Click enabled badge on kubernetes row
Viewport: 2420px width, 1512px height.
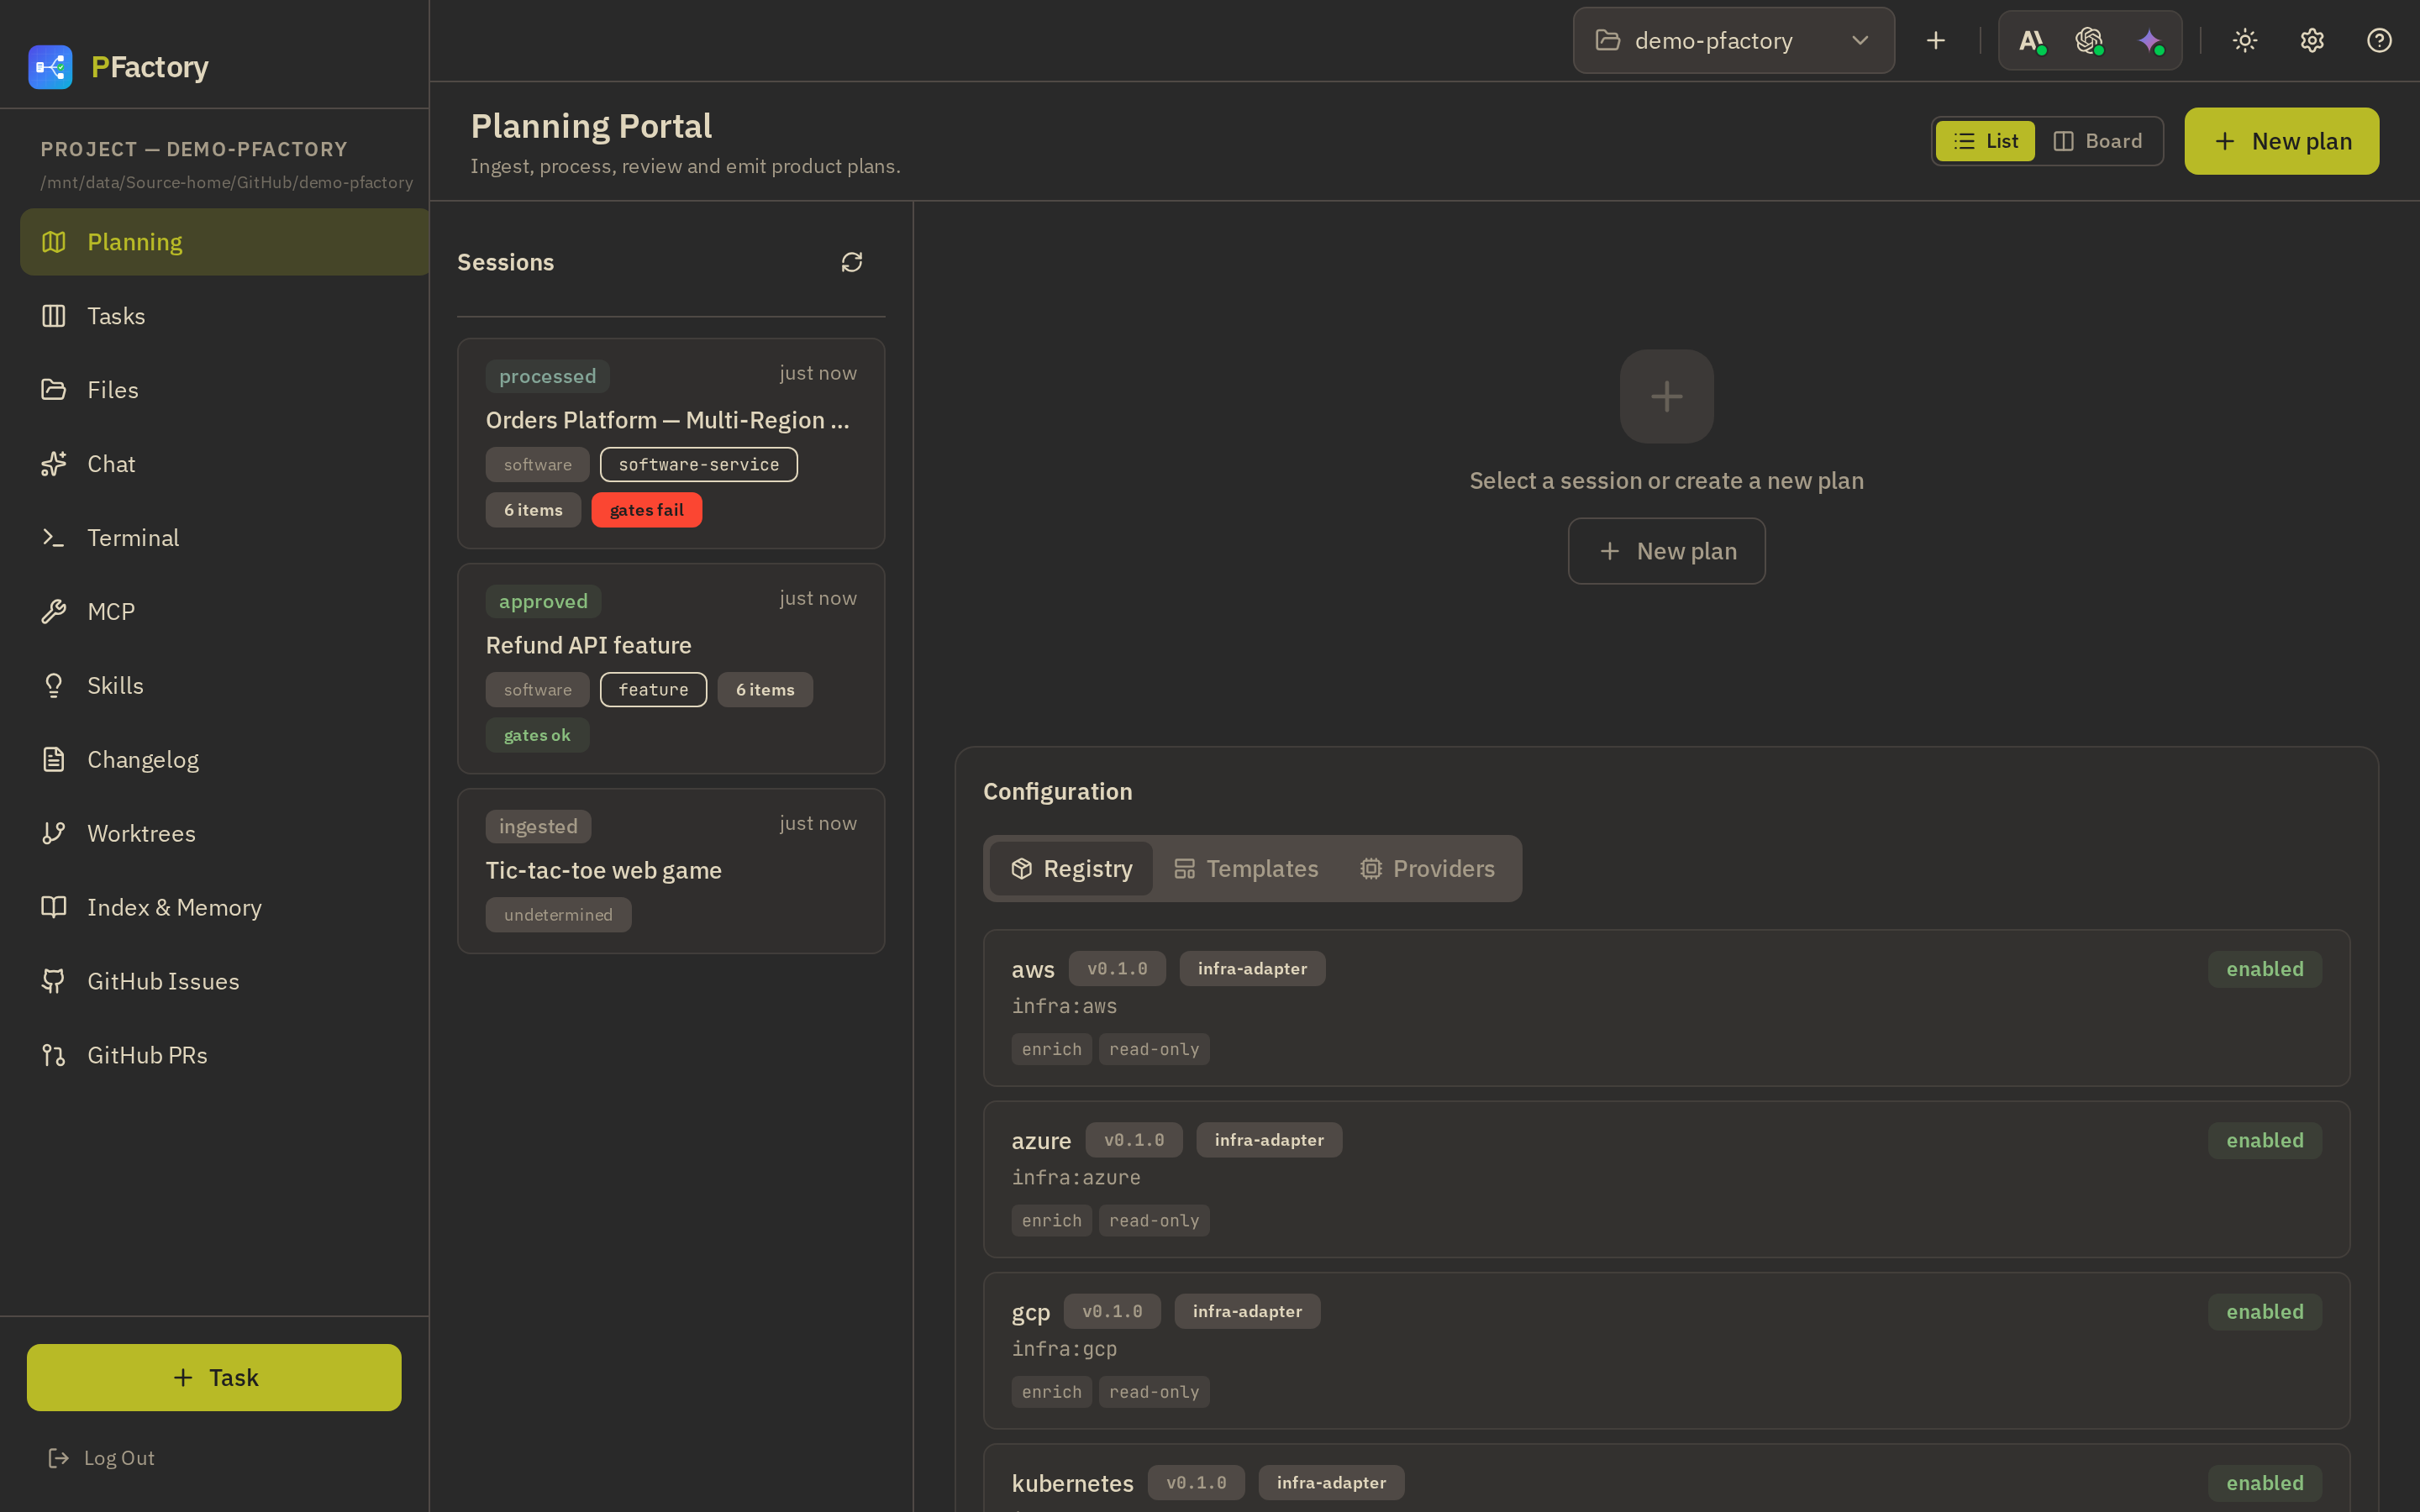point(2264,1483)
